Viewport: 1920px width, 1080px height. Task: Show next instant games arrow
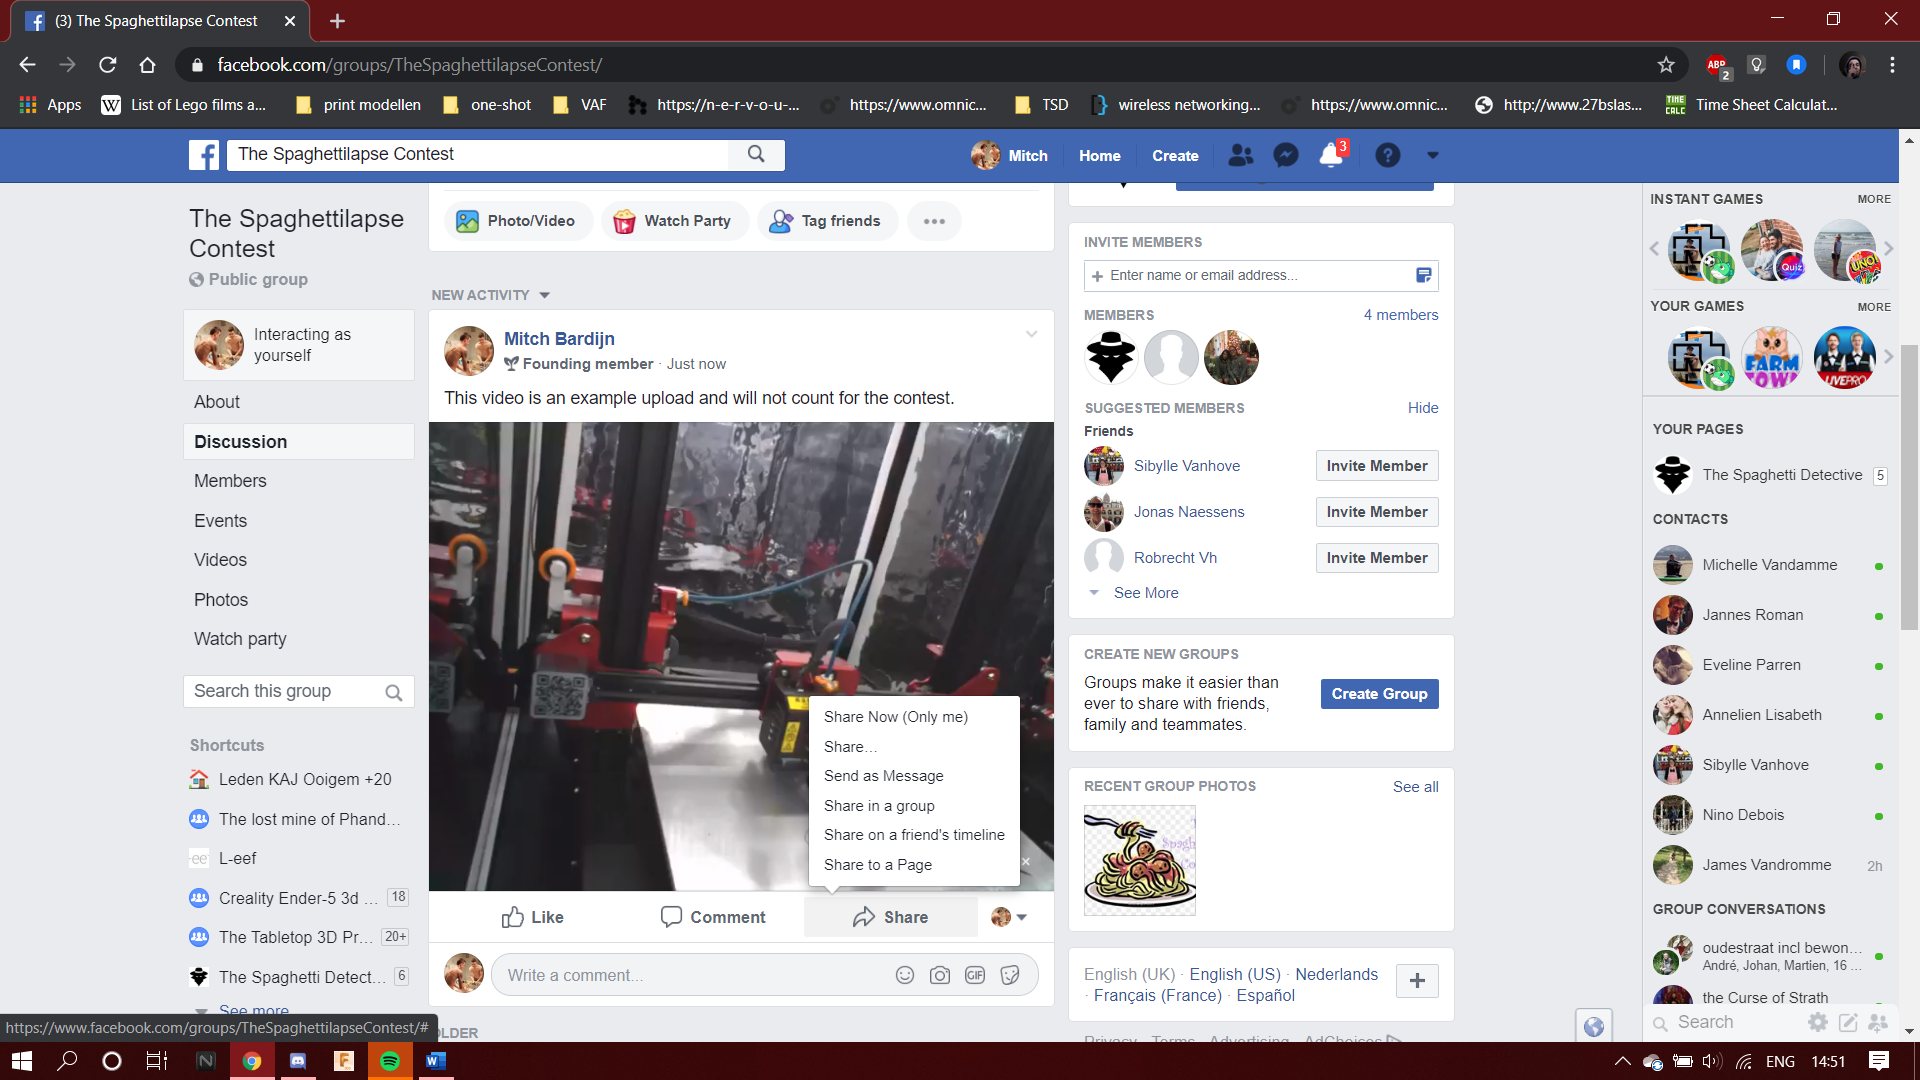pyautogui.click(x=1888, y=248)
